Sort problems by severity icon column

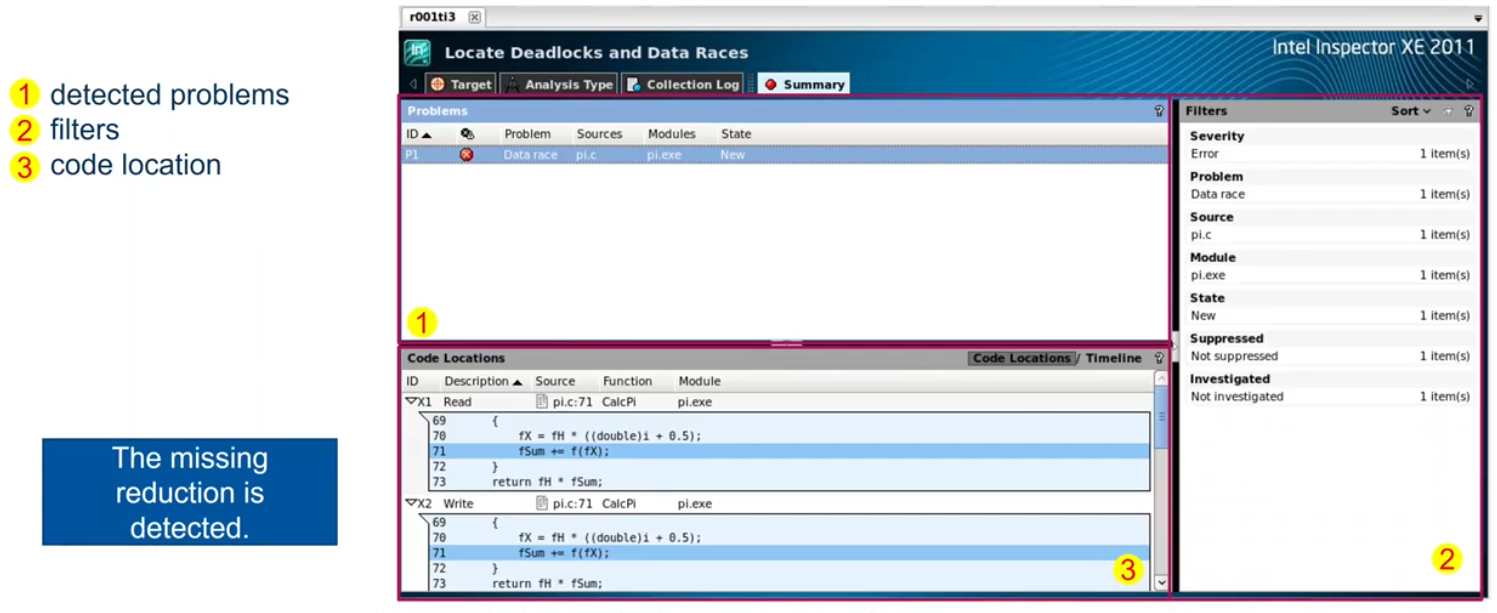point(467,134)
